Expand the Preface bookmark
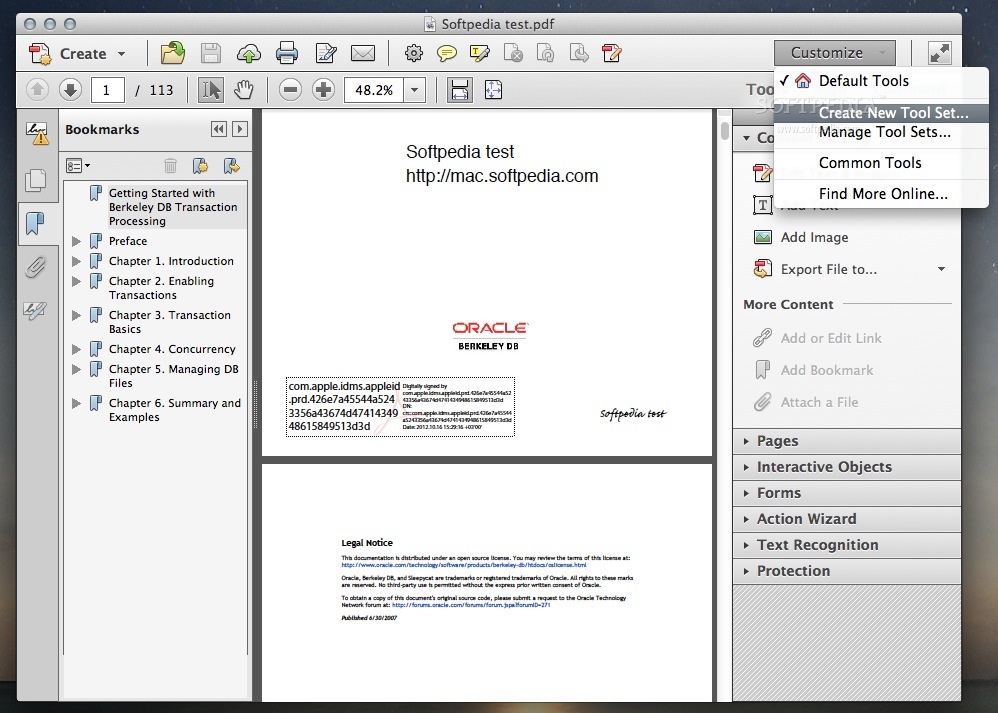The height and width of the screenshot is (713, 998). [x=76, y=241]
